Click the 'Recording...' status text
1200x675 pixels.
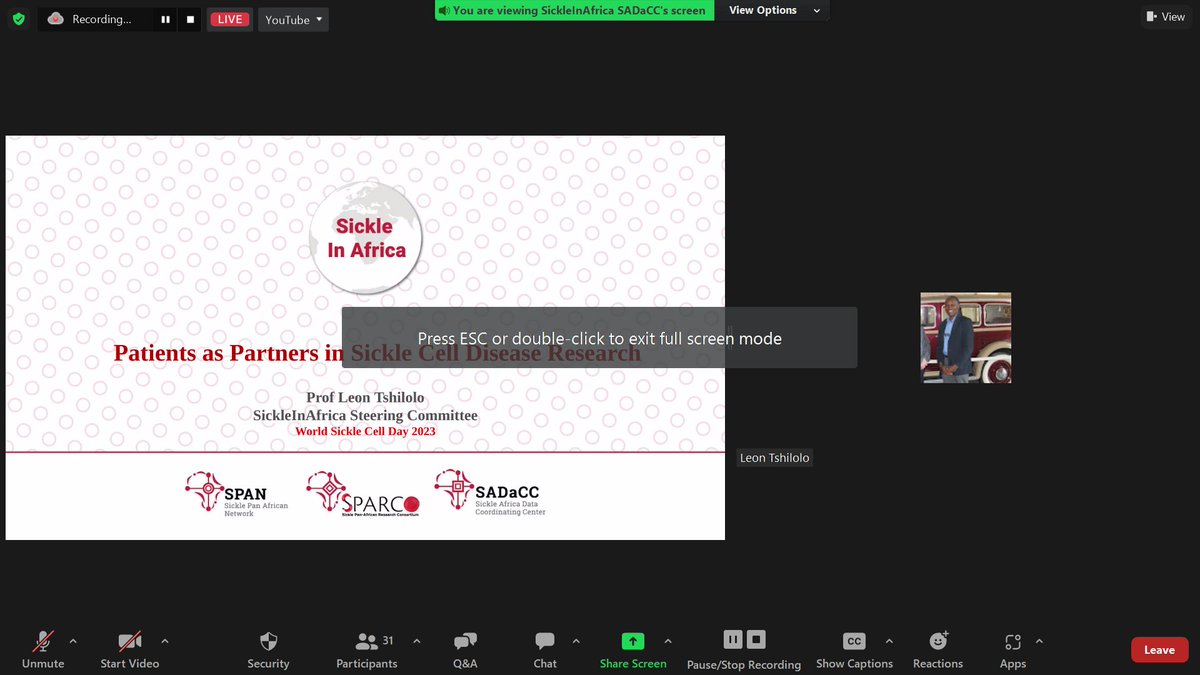point(102,19)
